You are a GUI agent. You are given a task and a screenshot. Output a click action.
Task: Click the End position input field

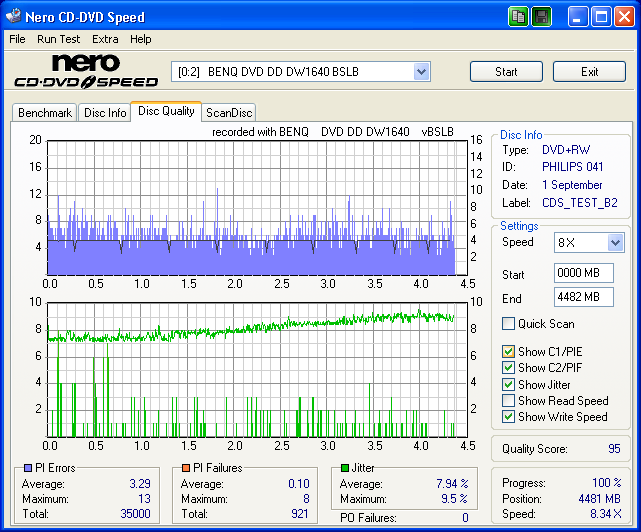coord(583,297)
